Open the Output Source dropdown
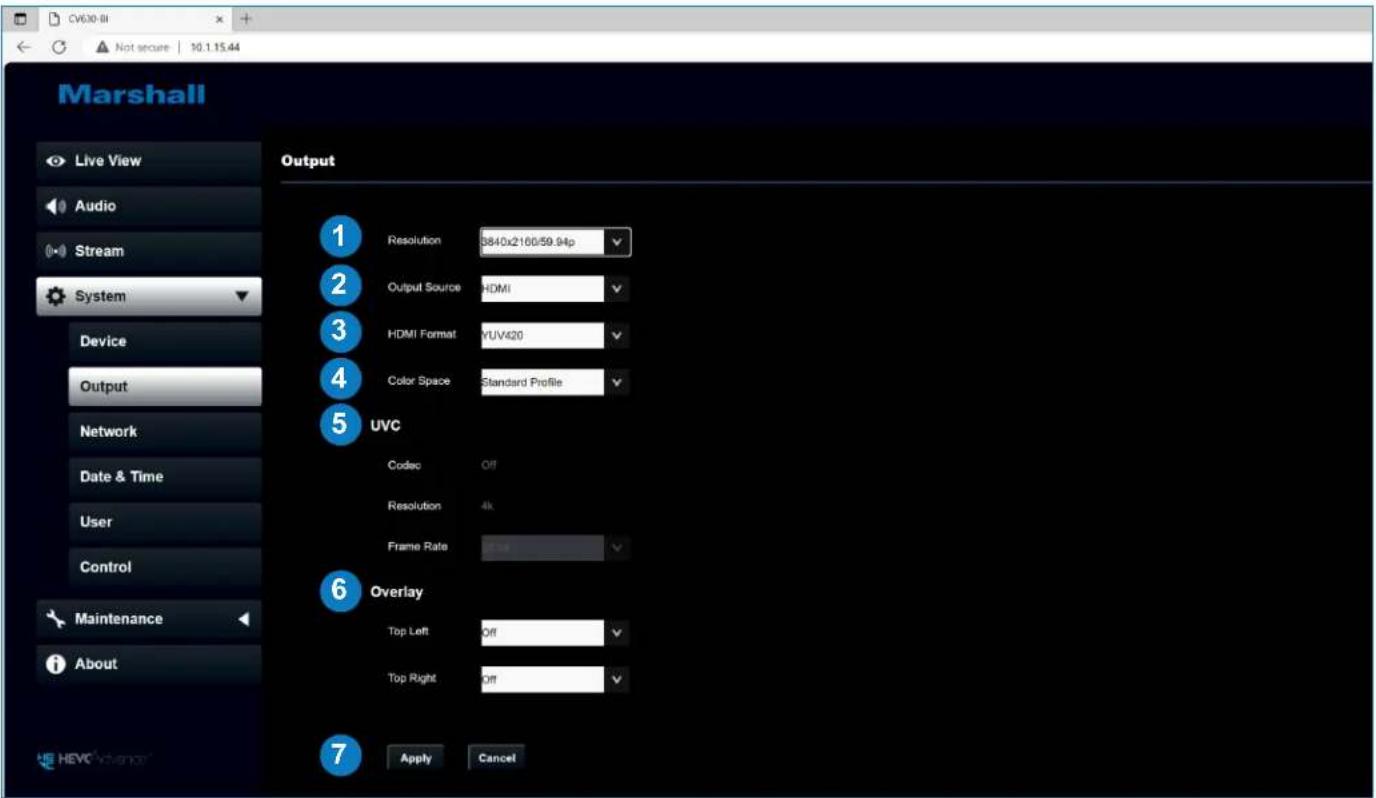The image size is (1376, 798). tap(555, 288)
